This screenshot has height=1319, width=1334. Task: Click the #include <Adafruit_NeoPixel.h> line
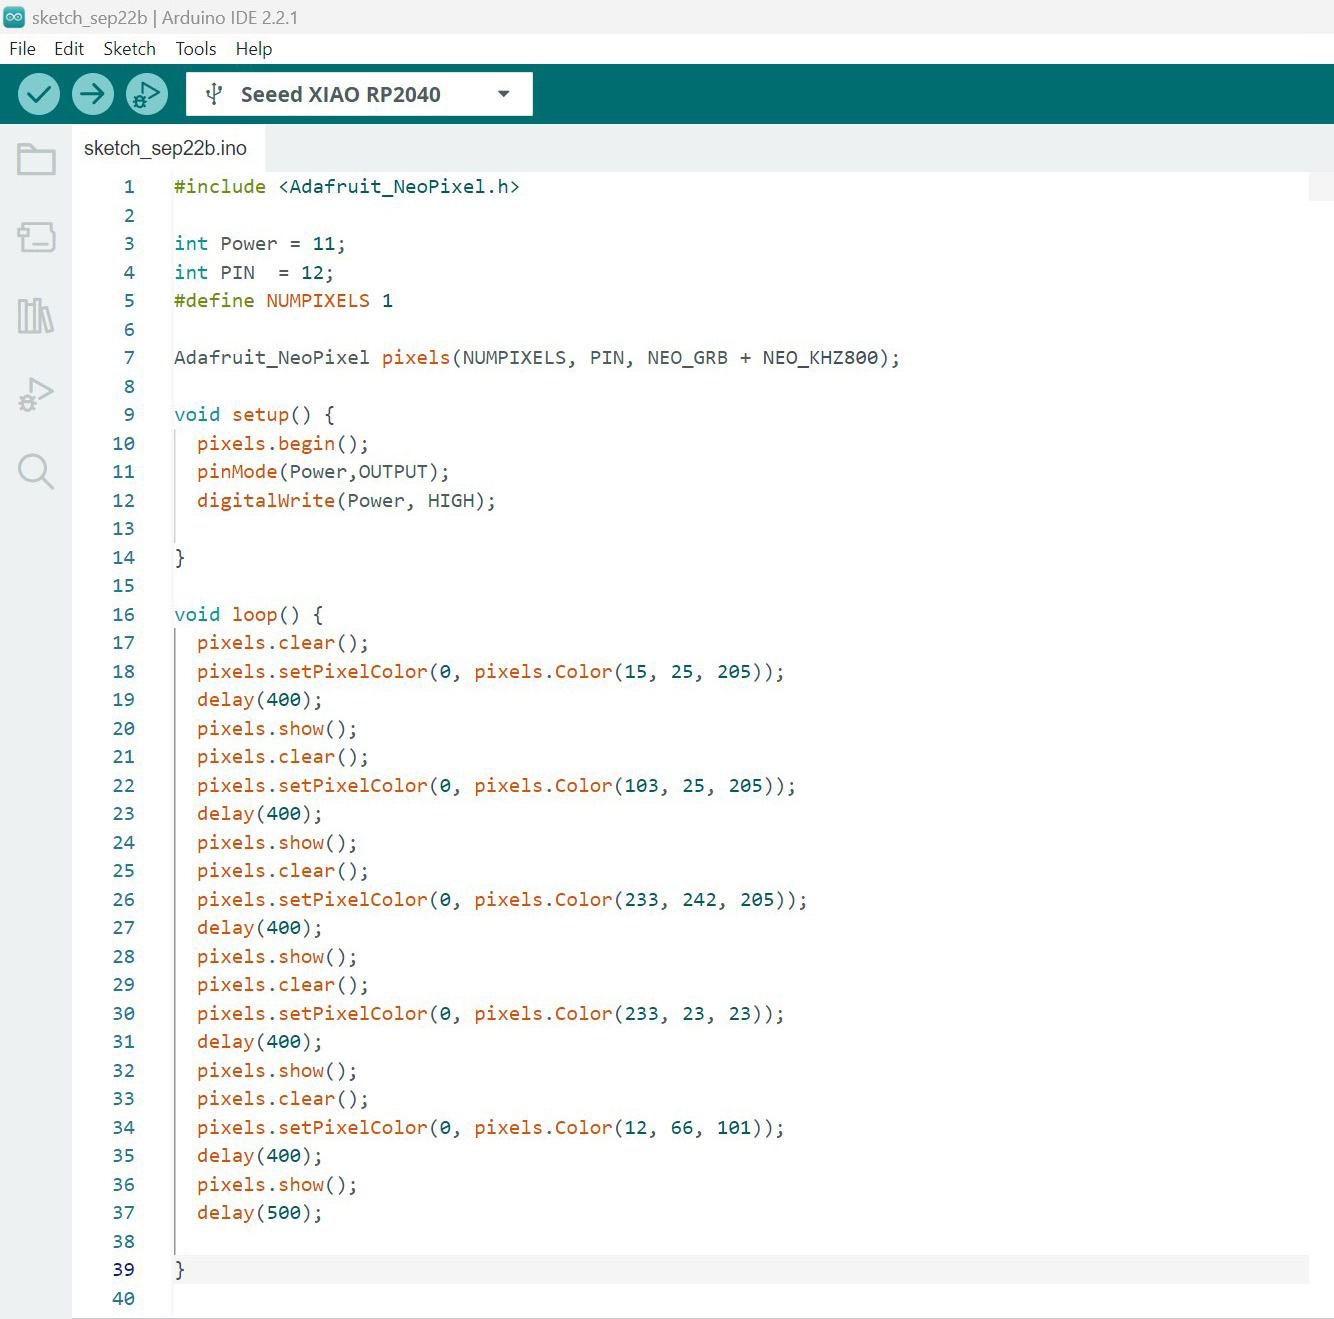point(347,187)
